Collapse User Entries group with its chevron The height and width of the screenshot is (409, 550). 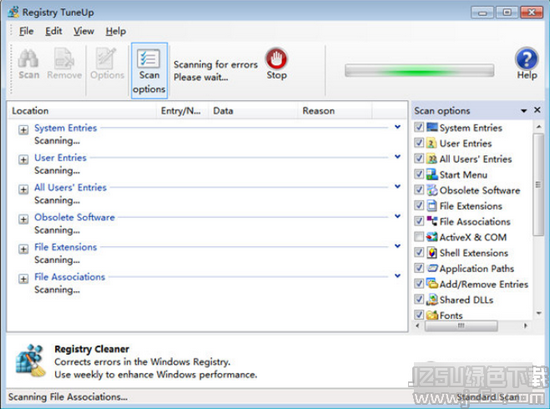click(x=397, y=157)
